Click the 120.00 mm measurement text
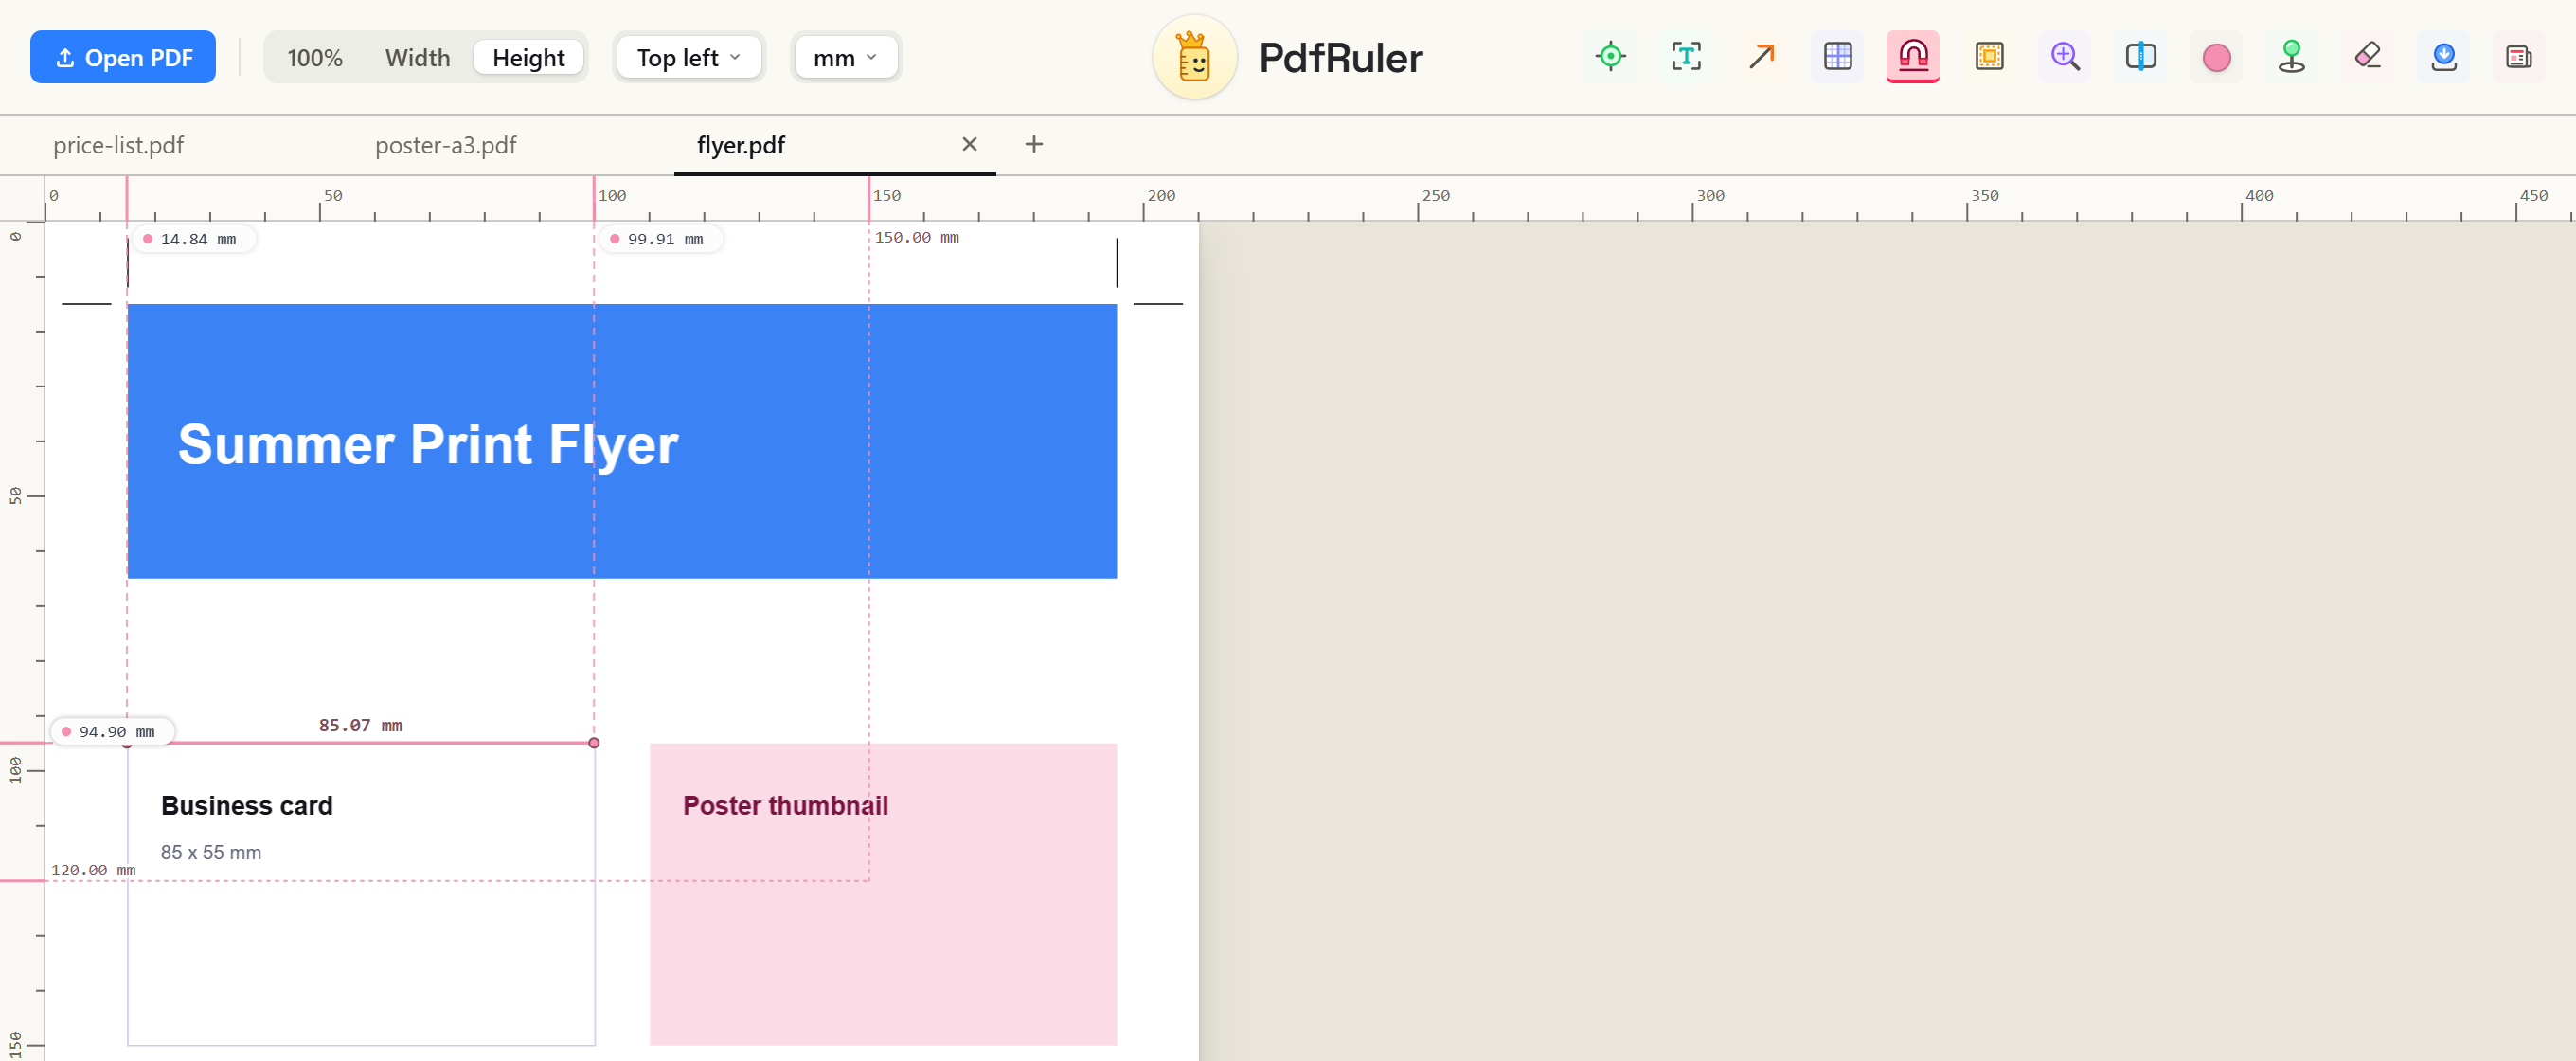 (x=93, y=871)
